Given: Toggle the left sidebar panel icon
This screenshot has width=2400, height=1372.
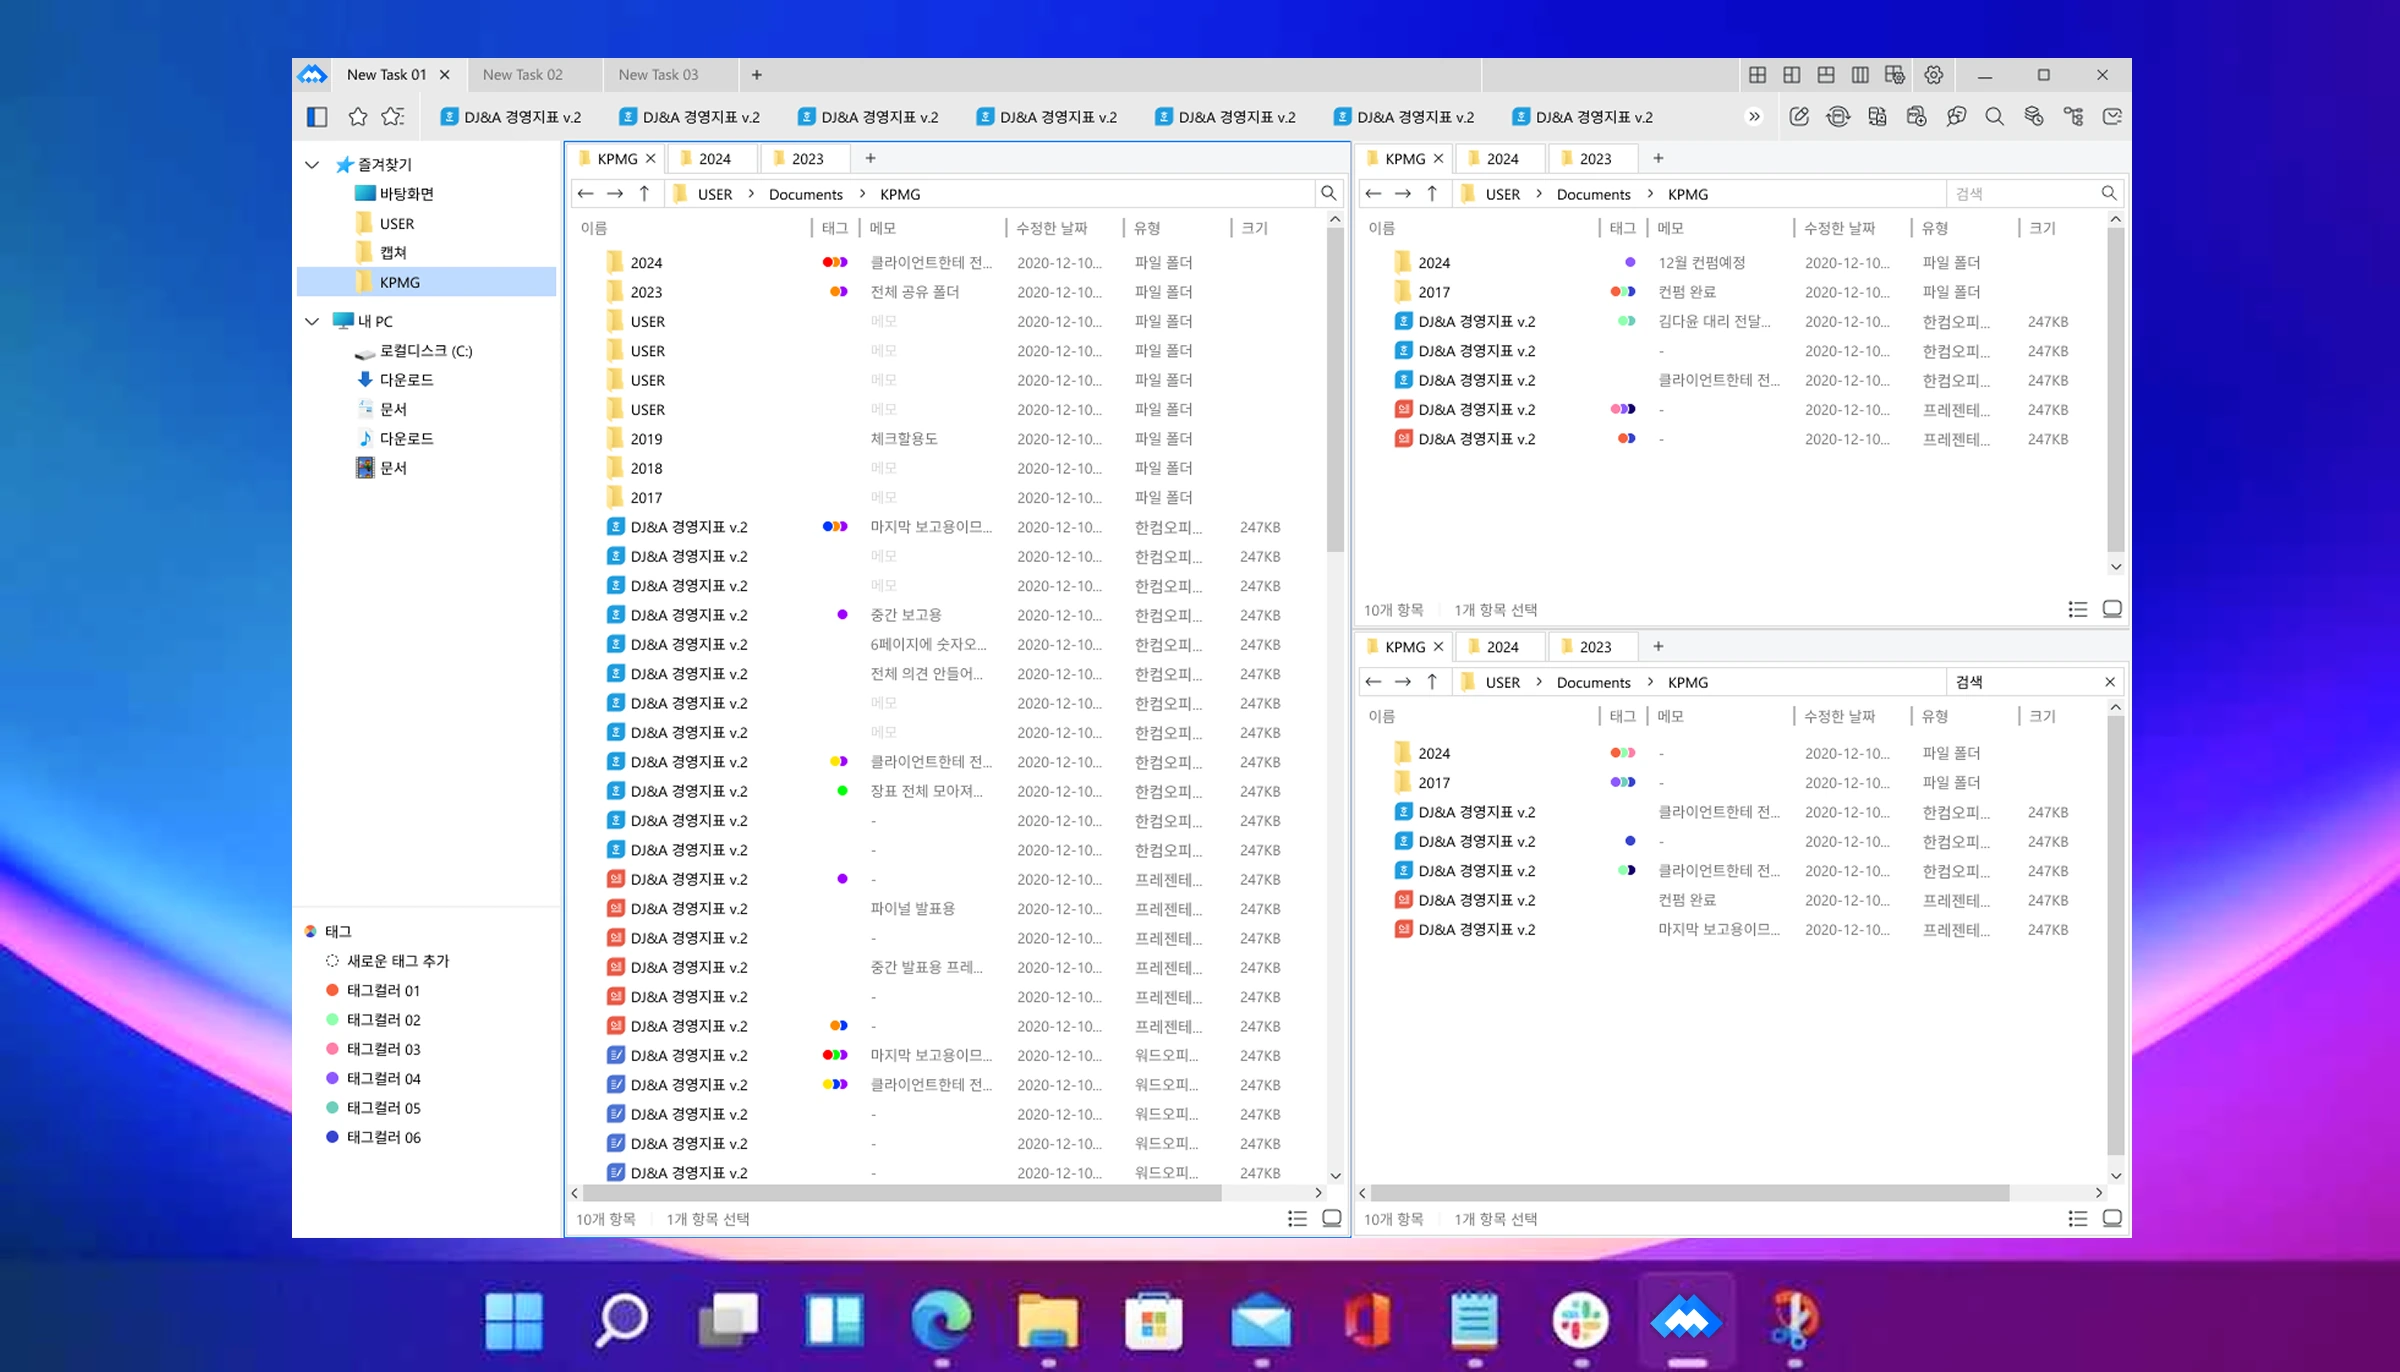Looking at the screenshot, I should (317, 117).
